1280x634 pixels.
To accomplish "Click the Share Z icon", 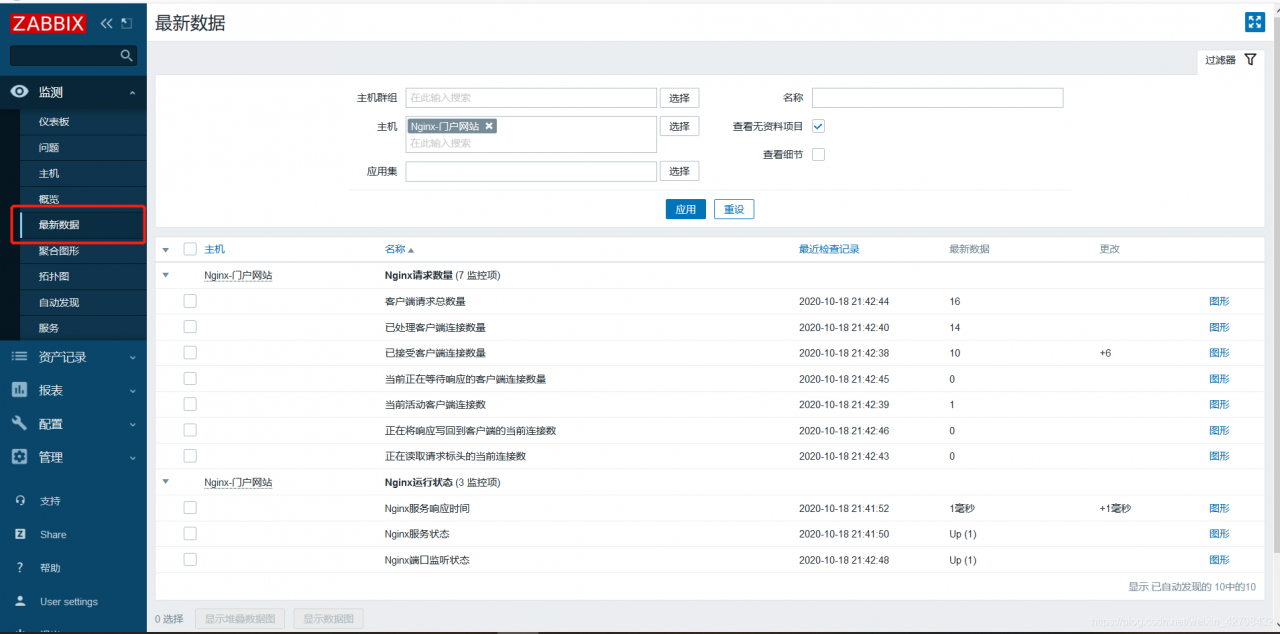I will [20, 534].
